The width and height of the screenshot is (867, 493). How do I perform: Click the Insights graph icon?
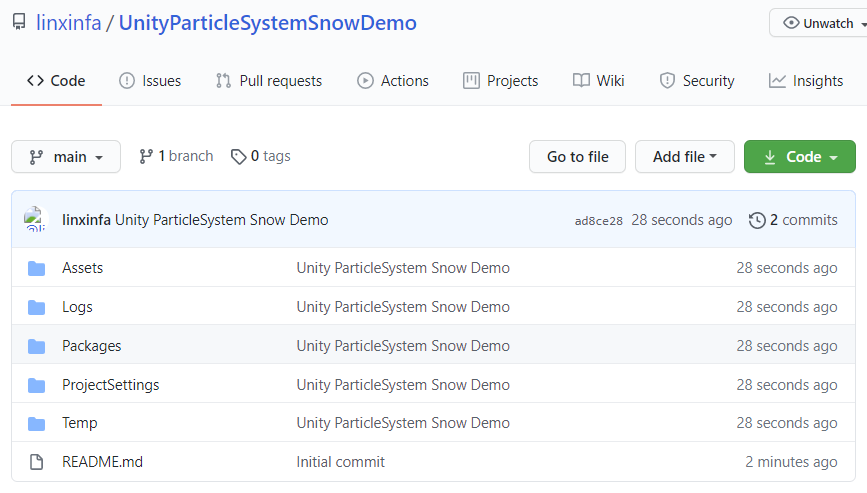777,81
